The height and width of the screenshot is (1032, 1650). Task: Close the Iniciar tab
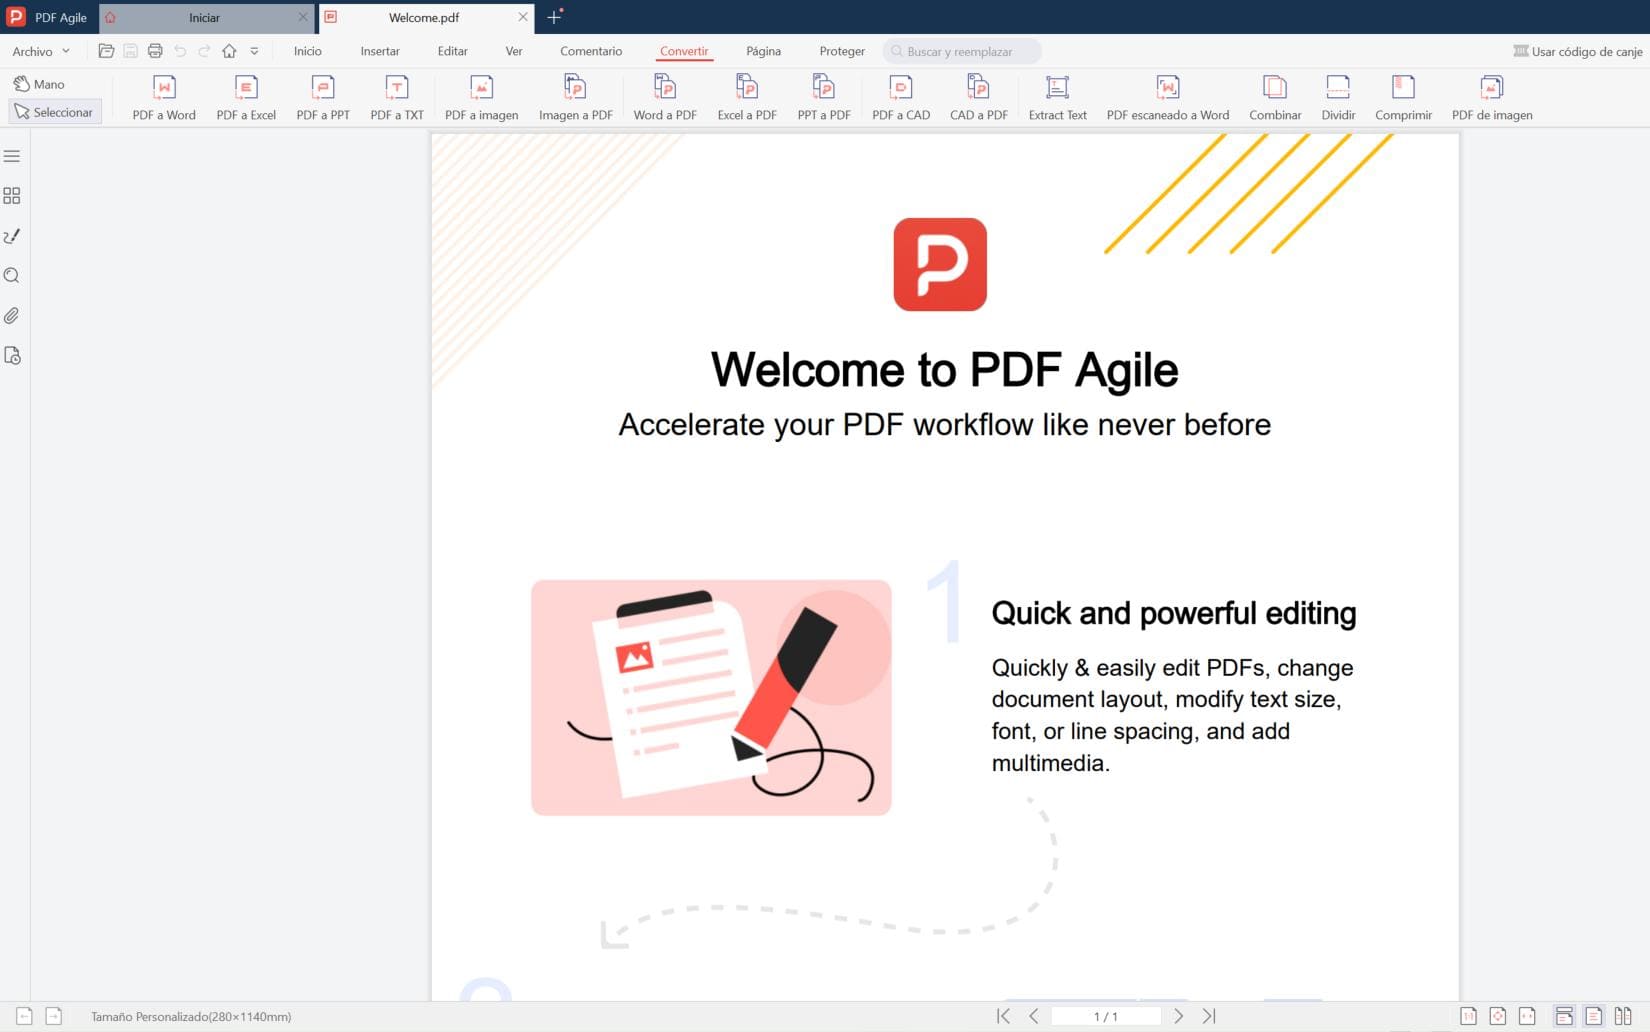tap(303, 17)
